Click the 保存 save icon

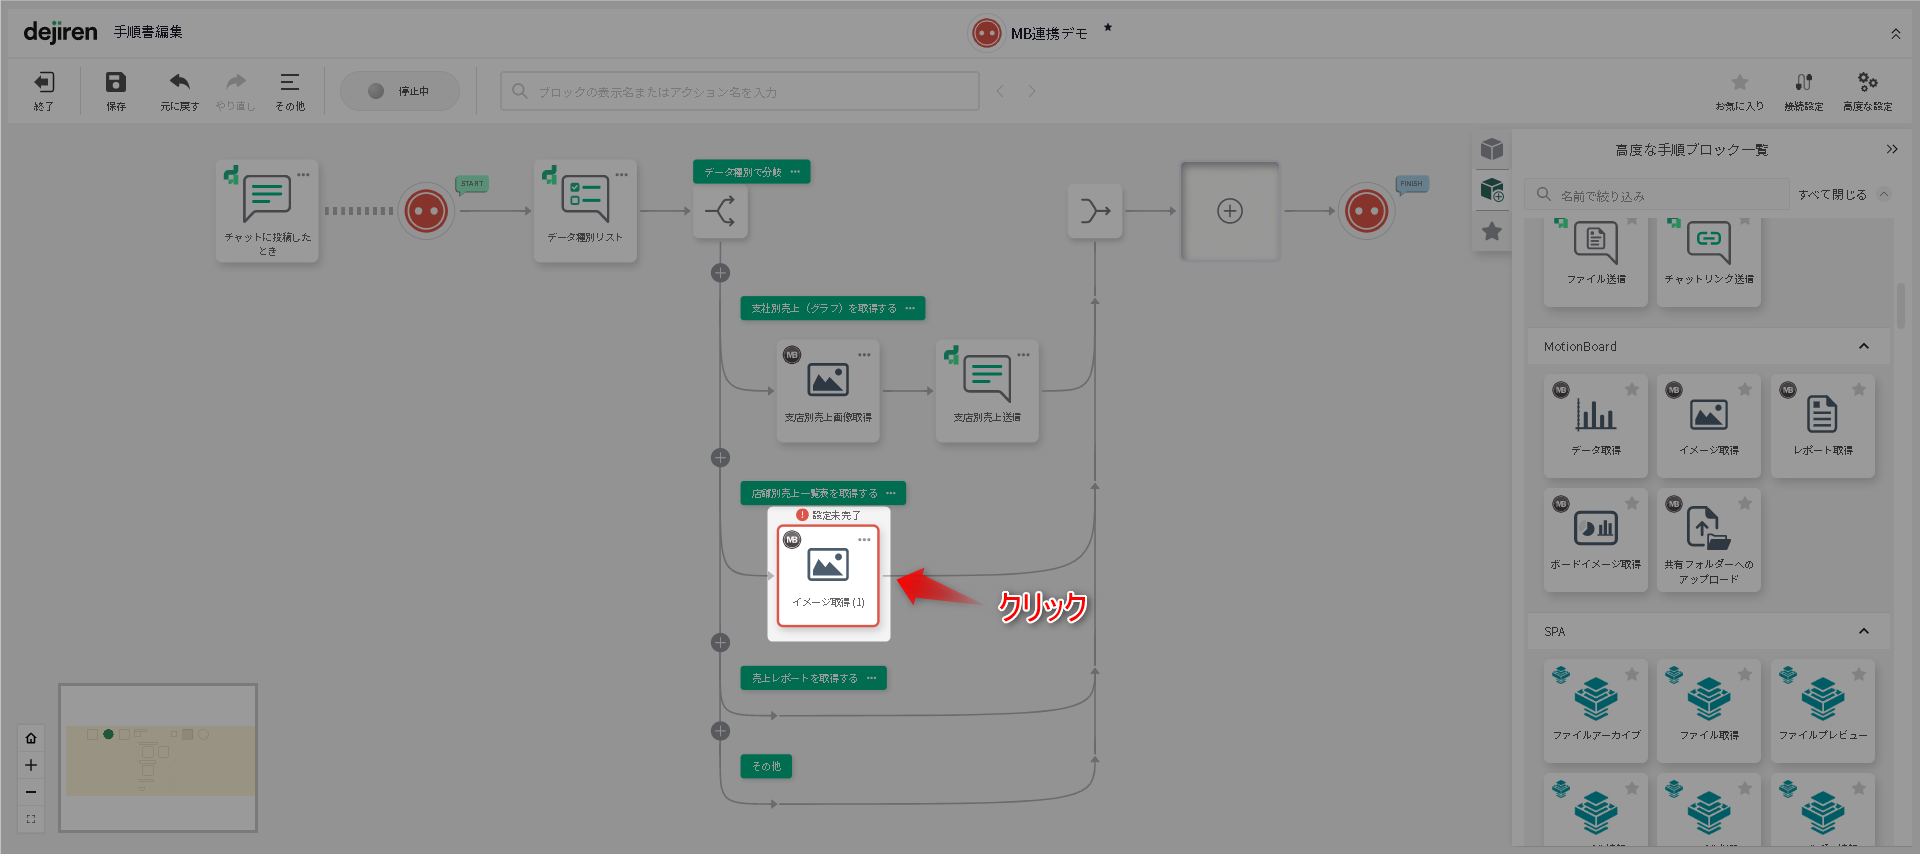[116, 82]
